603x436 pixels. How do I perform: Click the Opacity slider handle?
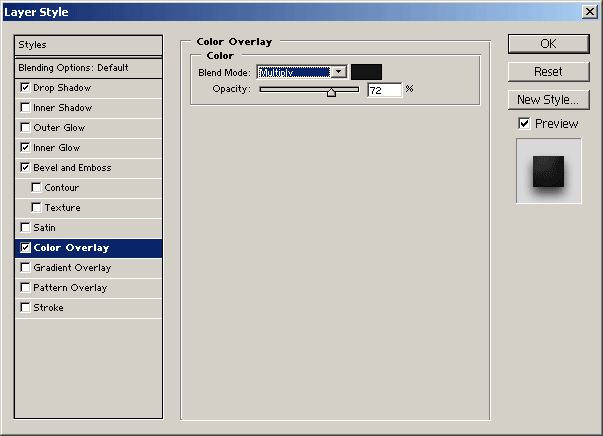click(x=331, y=92)
